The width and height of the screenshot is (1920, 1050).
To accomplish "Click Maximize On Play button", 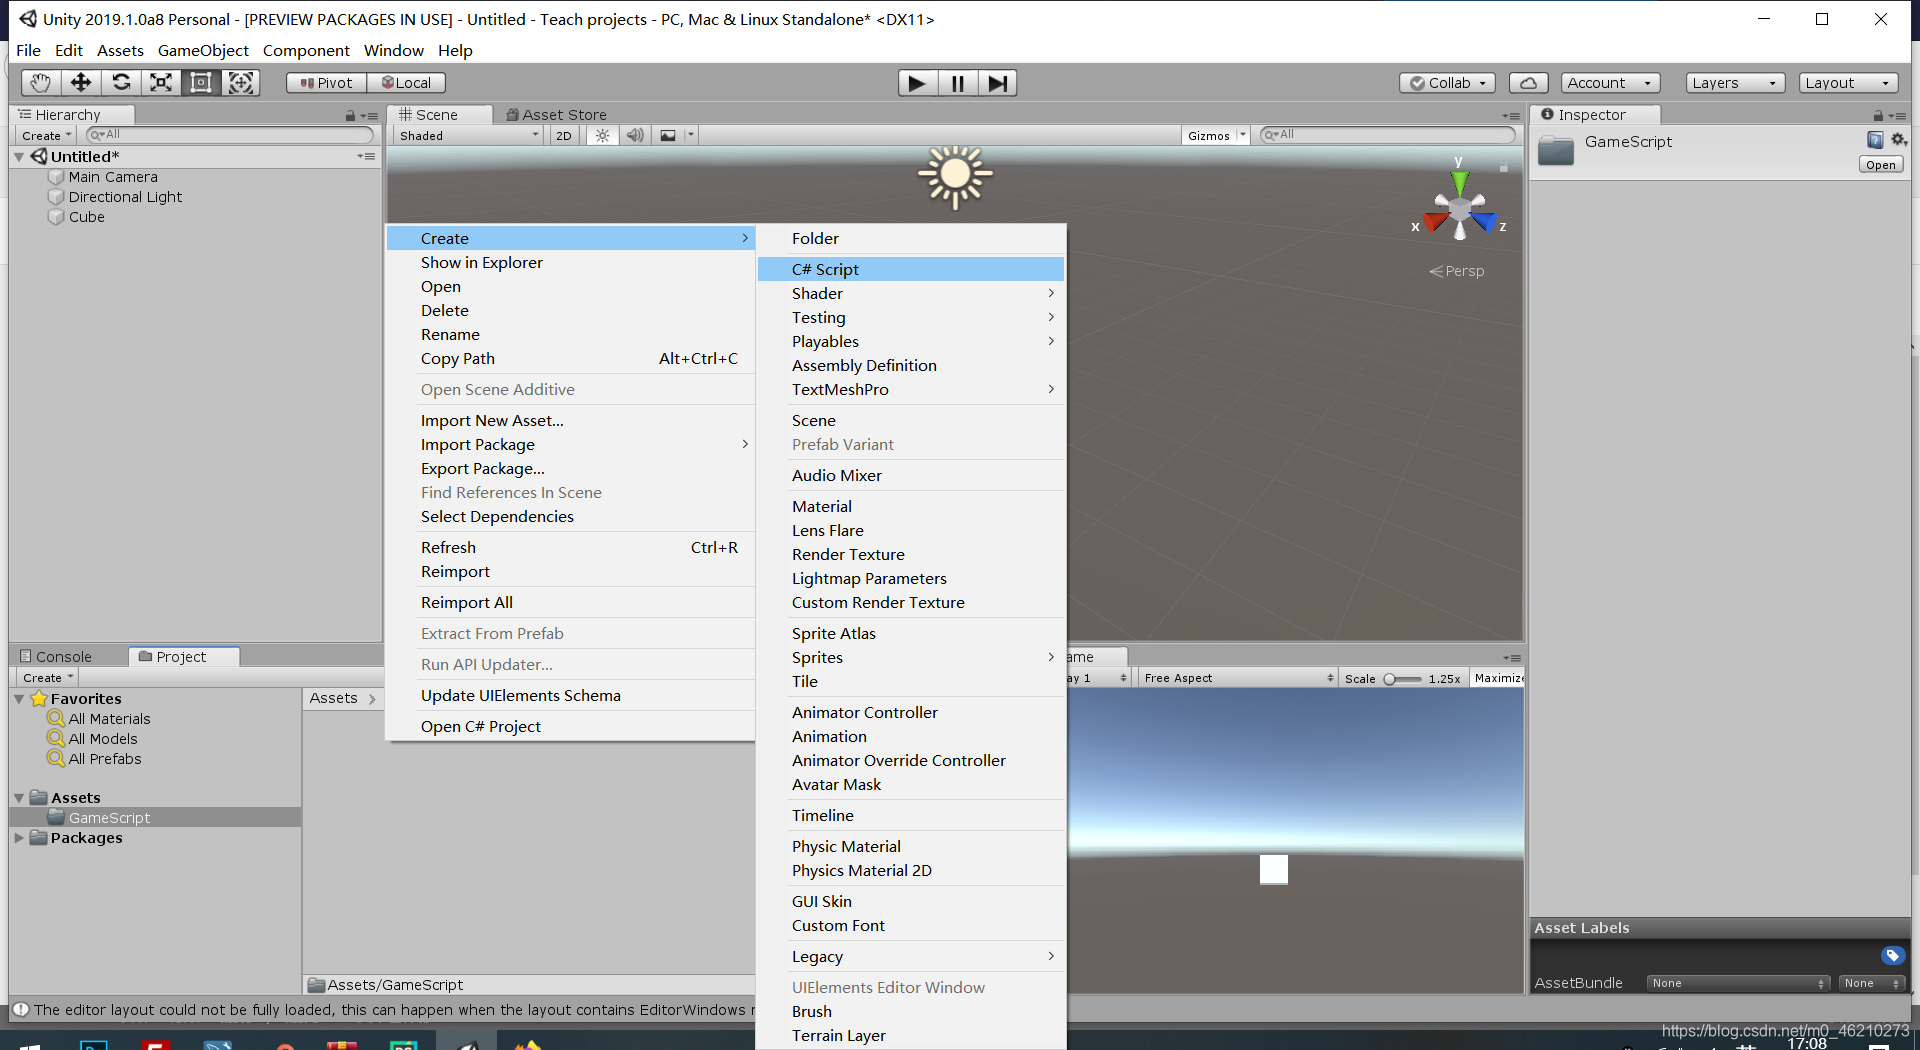I will 1497,678.
